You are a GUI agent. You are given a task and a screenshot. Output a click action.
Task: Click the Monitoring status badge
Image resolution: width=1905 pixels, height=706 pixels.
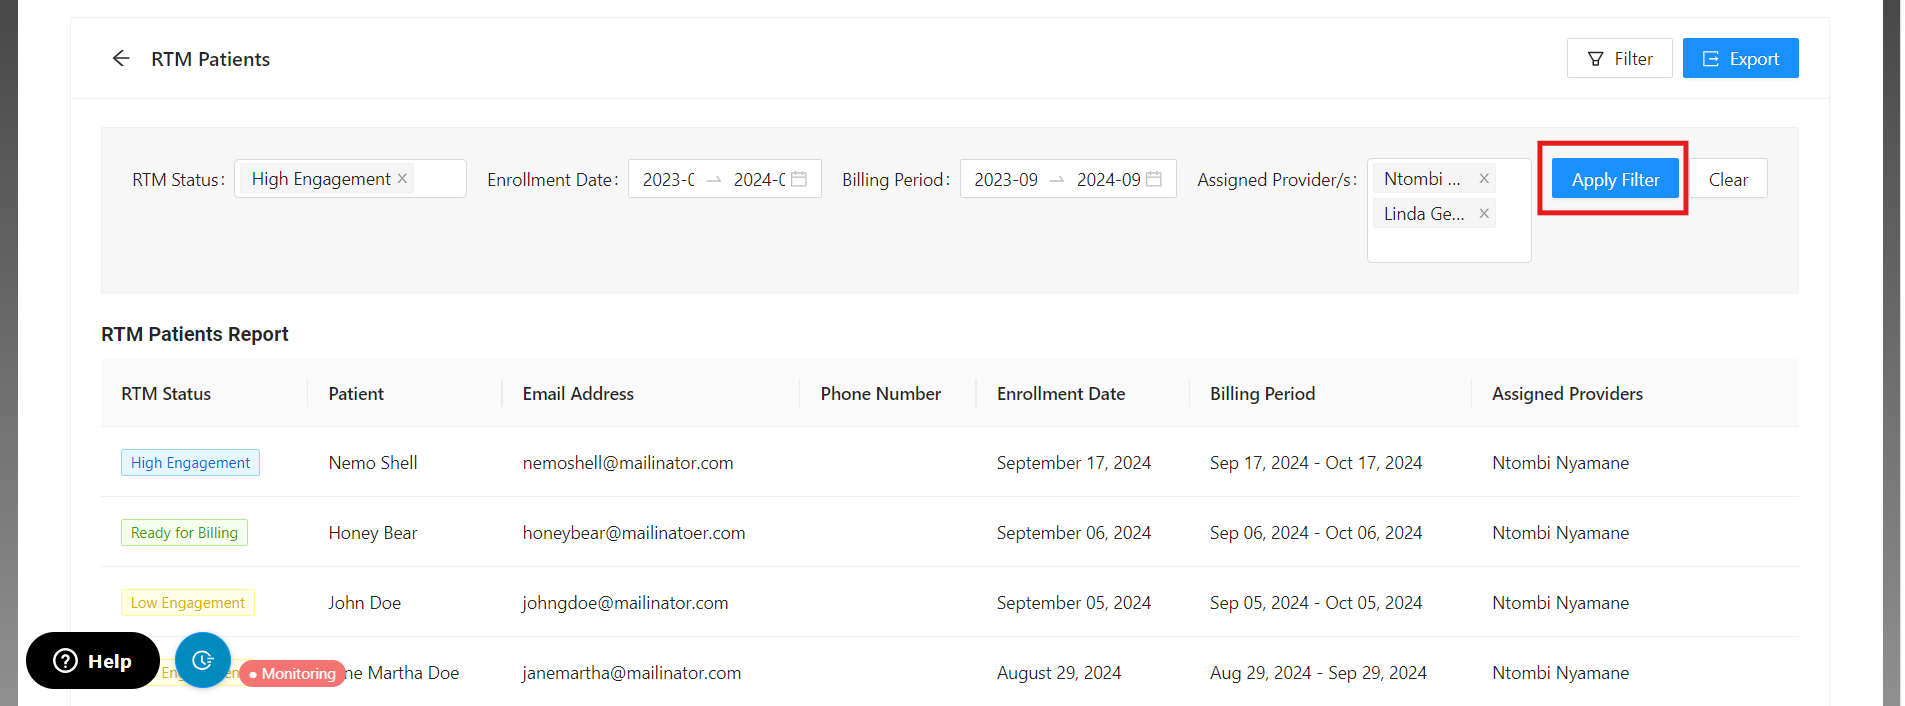pos(293,674)
